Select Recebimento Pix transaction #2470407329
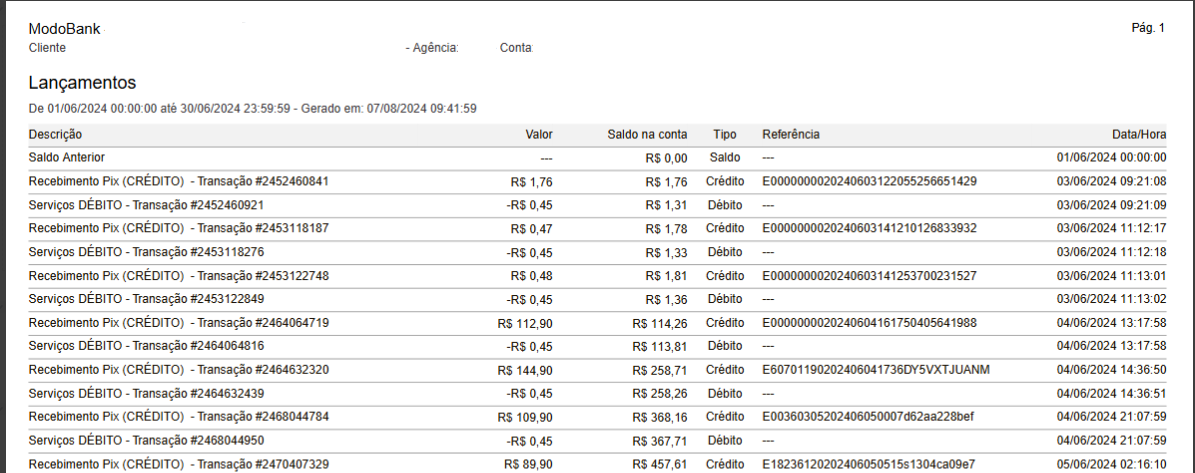 click(179, 463)
